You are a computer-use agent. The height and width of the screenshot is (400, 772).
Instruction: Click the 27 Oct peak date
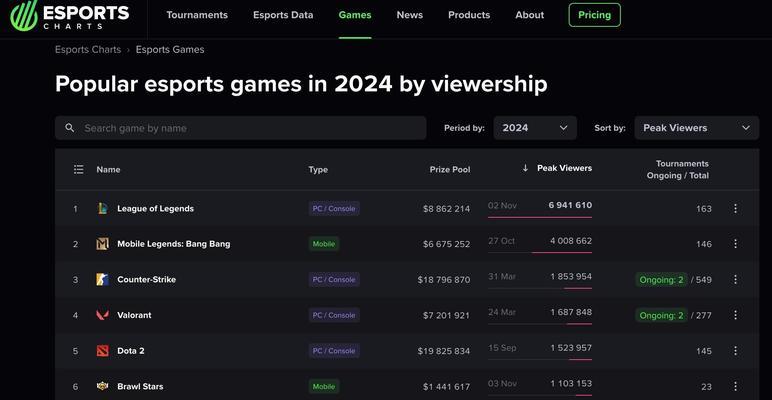point(502,241)
